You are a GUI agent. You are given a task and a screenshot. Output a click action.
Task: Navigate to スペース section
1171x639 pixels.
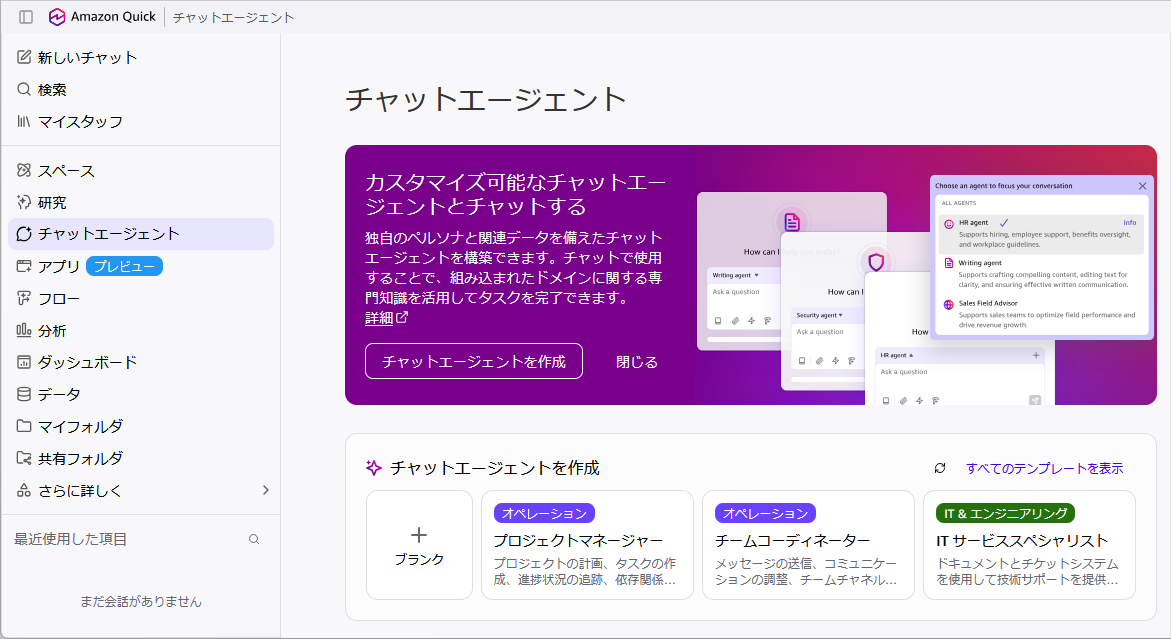coord(141,171)
